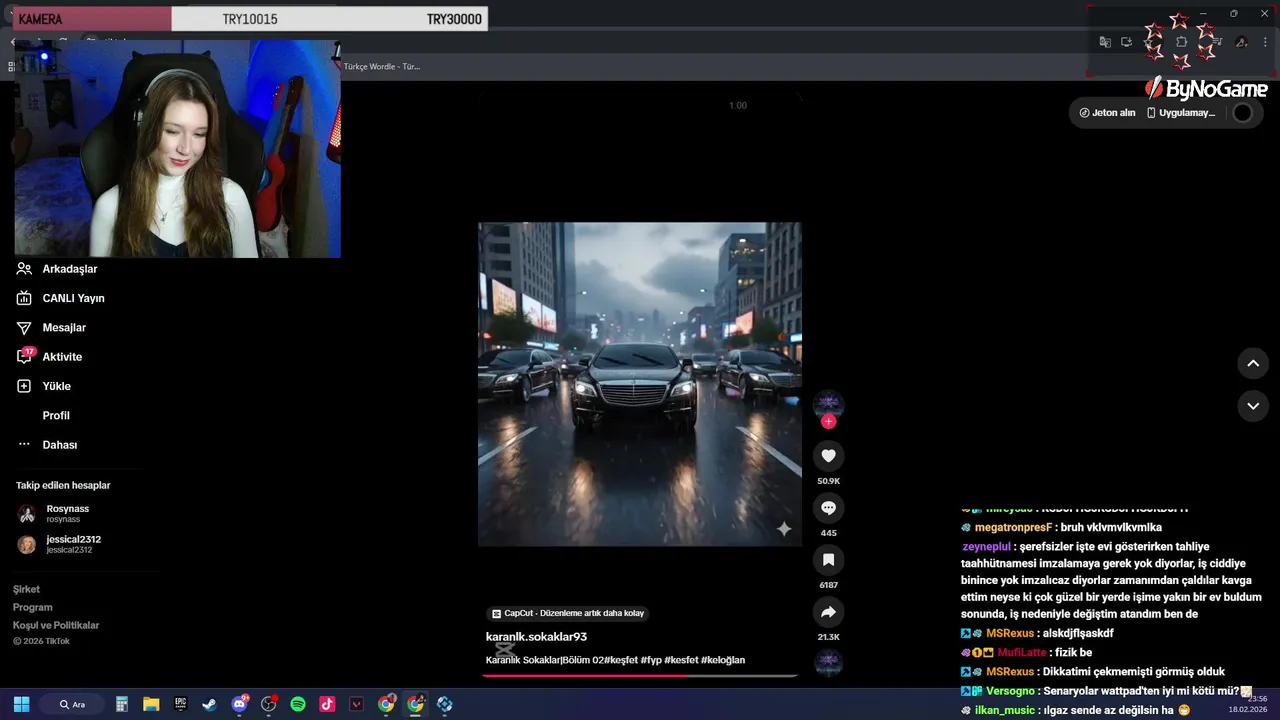Open the profile avatar circle in the top bar
The width and height of the screenshot is (1280, 720).
coord(1242,113)
